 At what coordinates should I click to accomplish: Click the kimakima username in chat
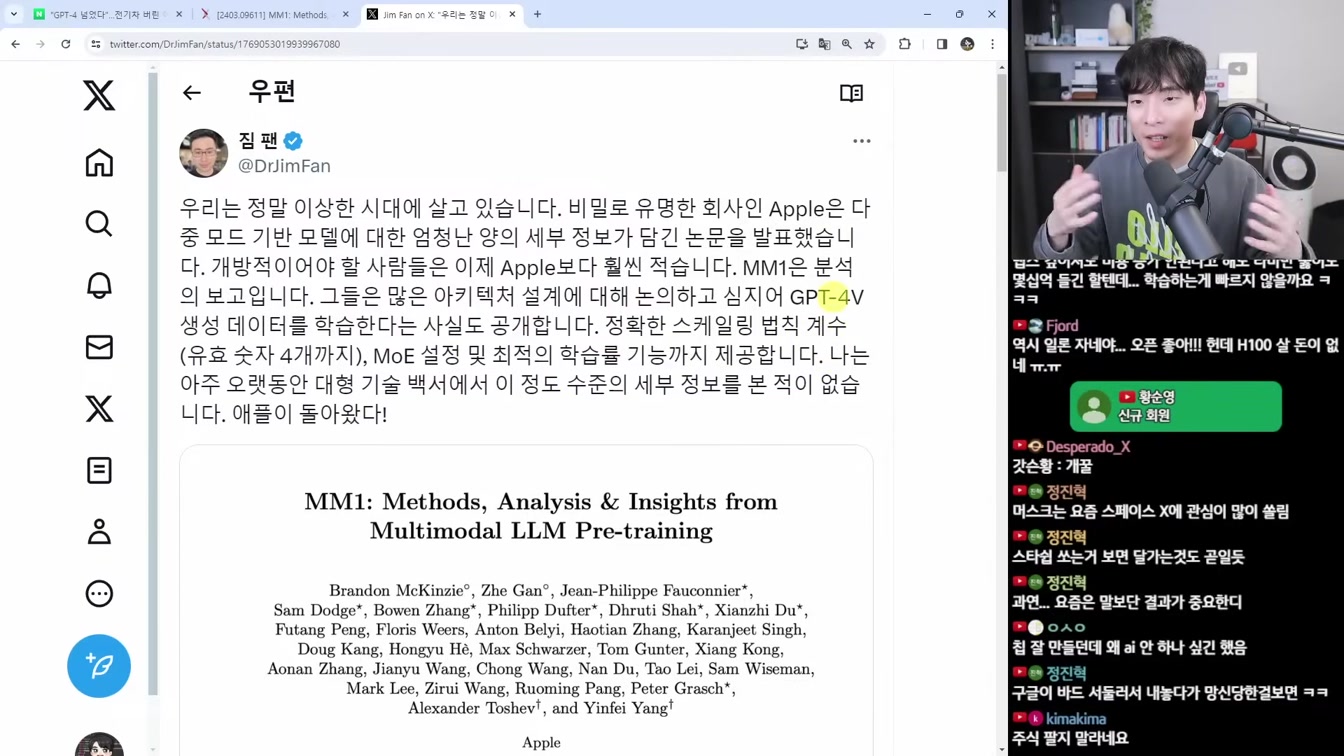(1076, 719)
